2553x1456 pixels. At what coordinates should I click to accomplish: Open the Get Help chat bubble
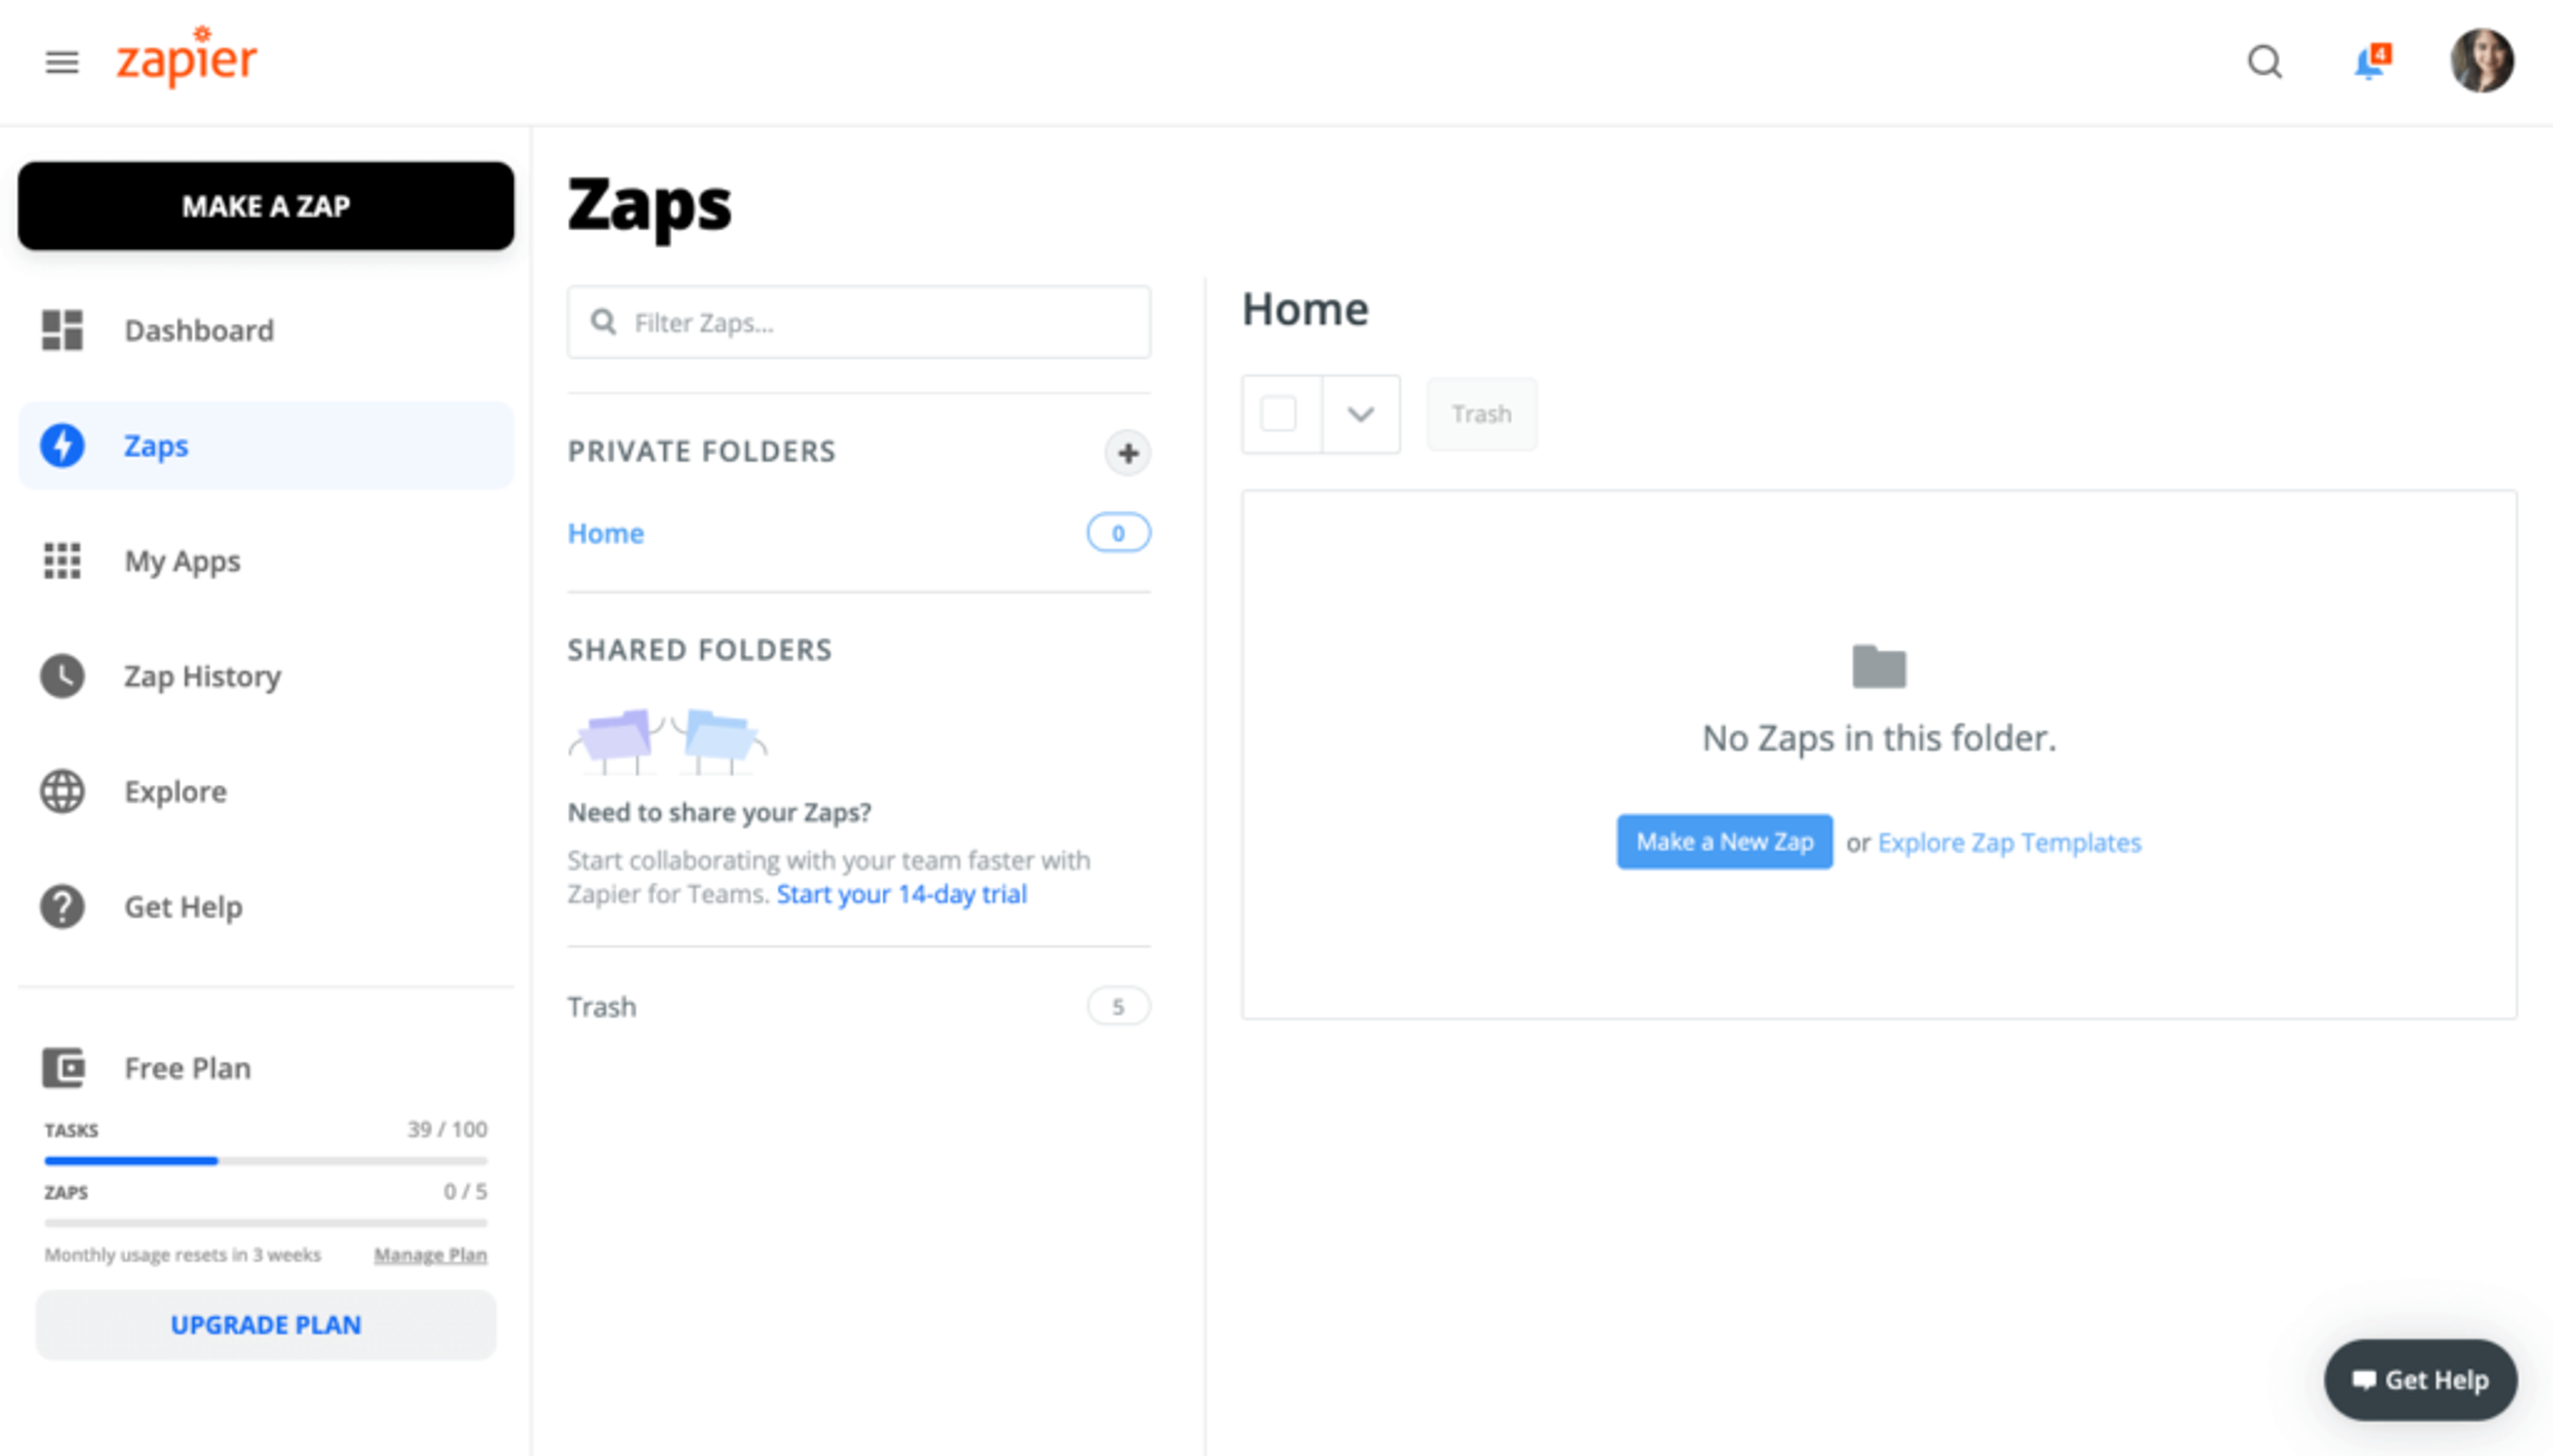tap(2419, 1379)
